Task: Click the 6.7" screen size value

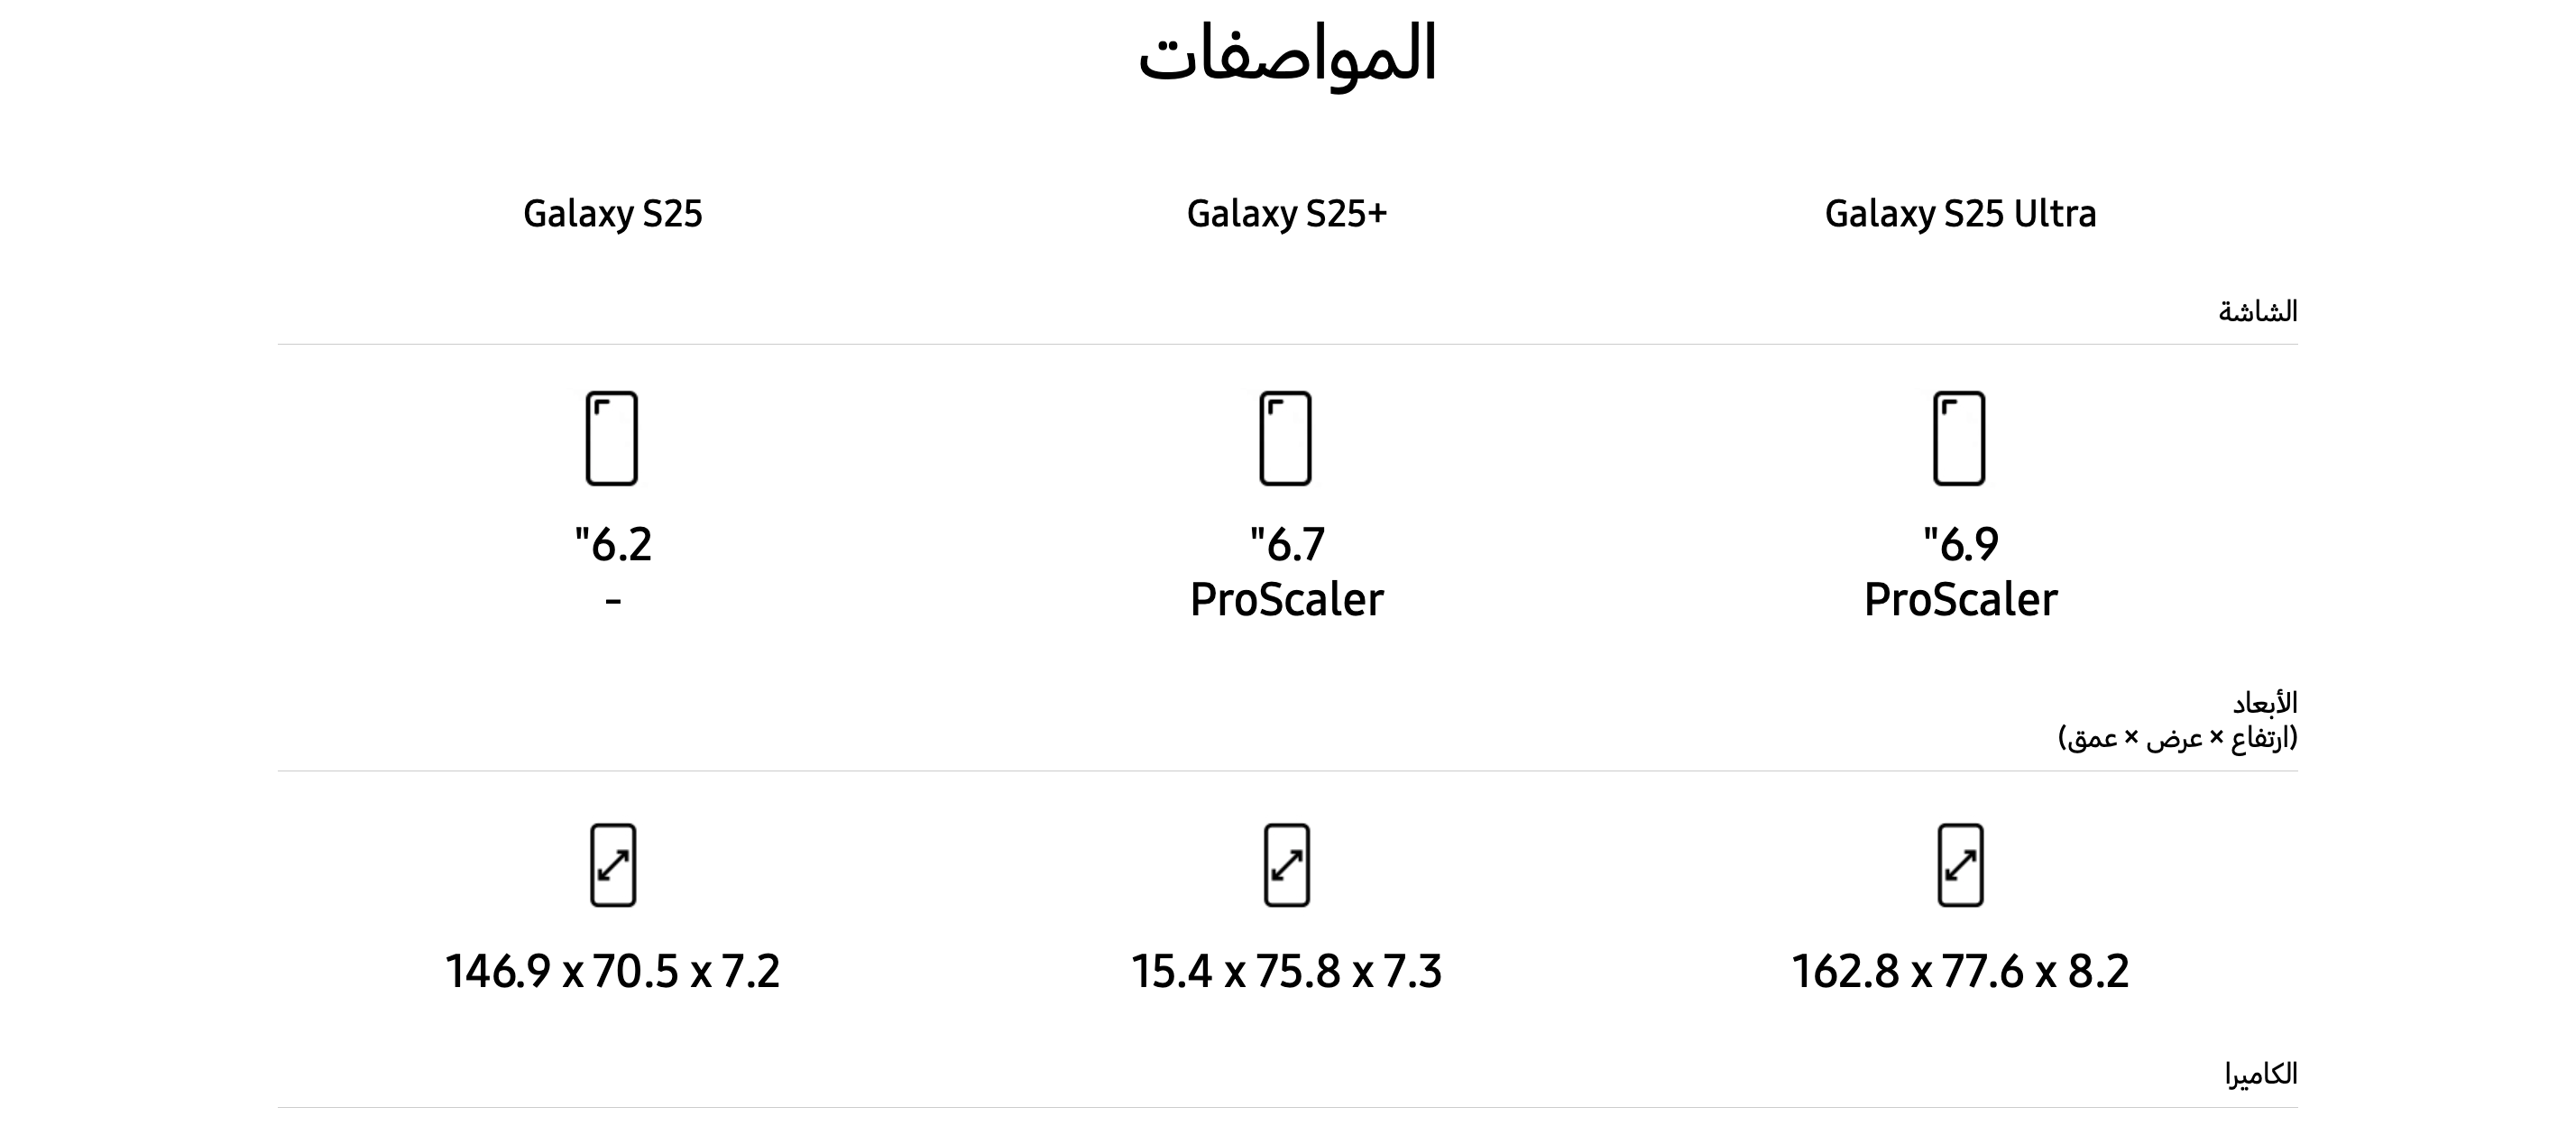Action: click(1287, 545)
